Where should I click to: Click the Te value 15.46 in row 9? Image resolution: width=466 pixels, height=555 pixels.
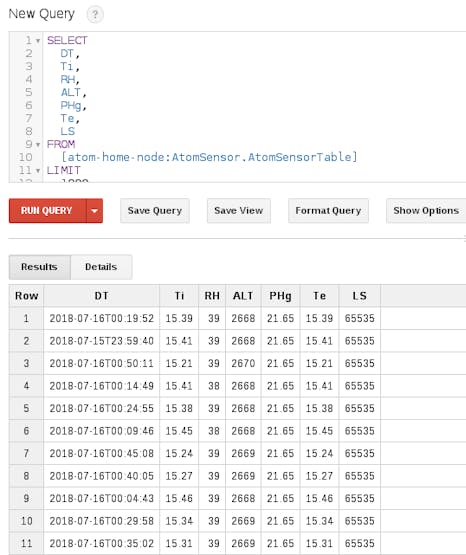tap(319, 498)
